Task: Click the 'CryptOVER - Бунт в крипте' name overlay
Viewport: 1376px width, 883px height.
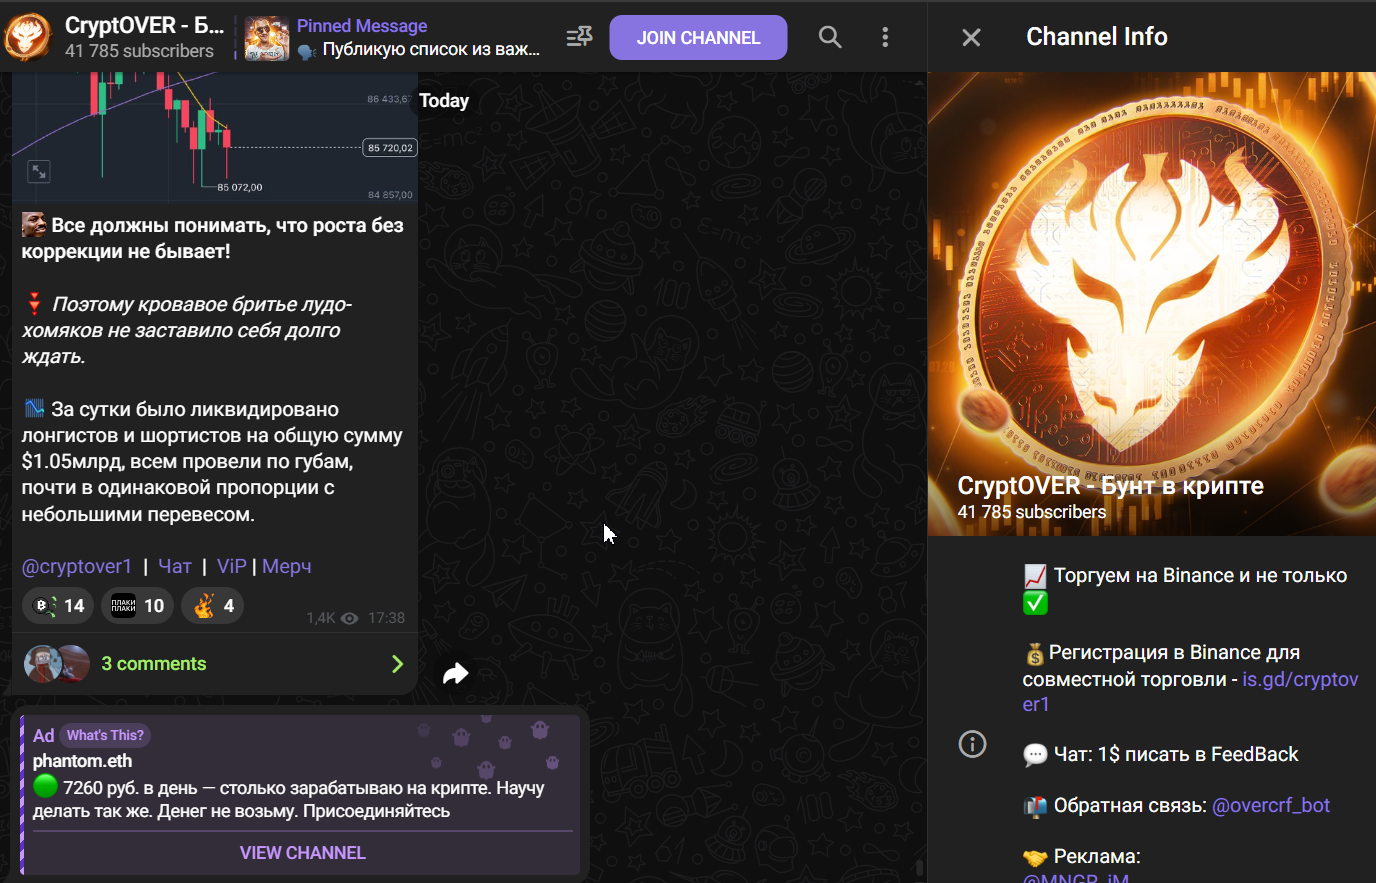Action: (1110, 486)
